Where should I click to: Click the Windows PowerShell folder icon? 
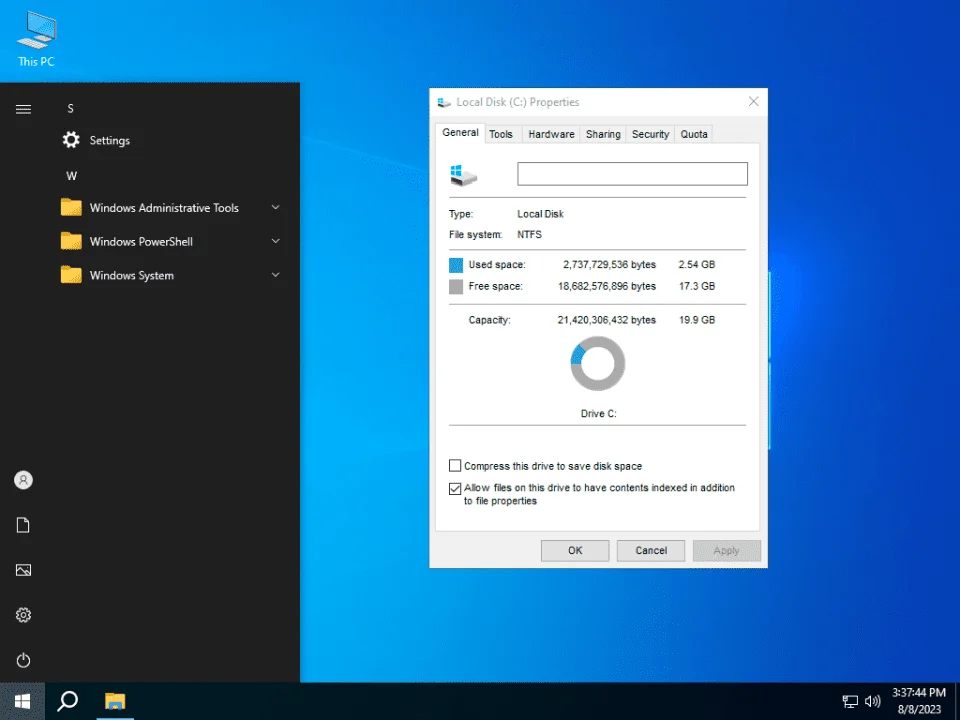(71, 241)
